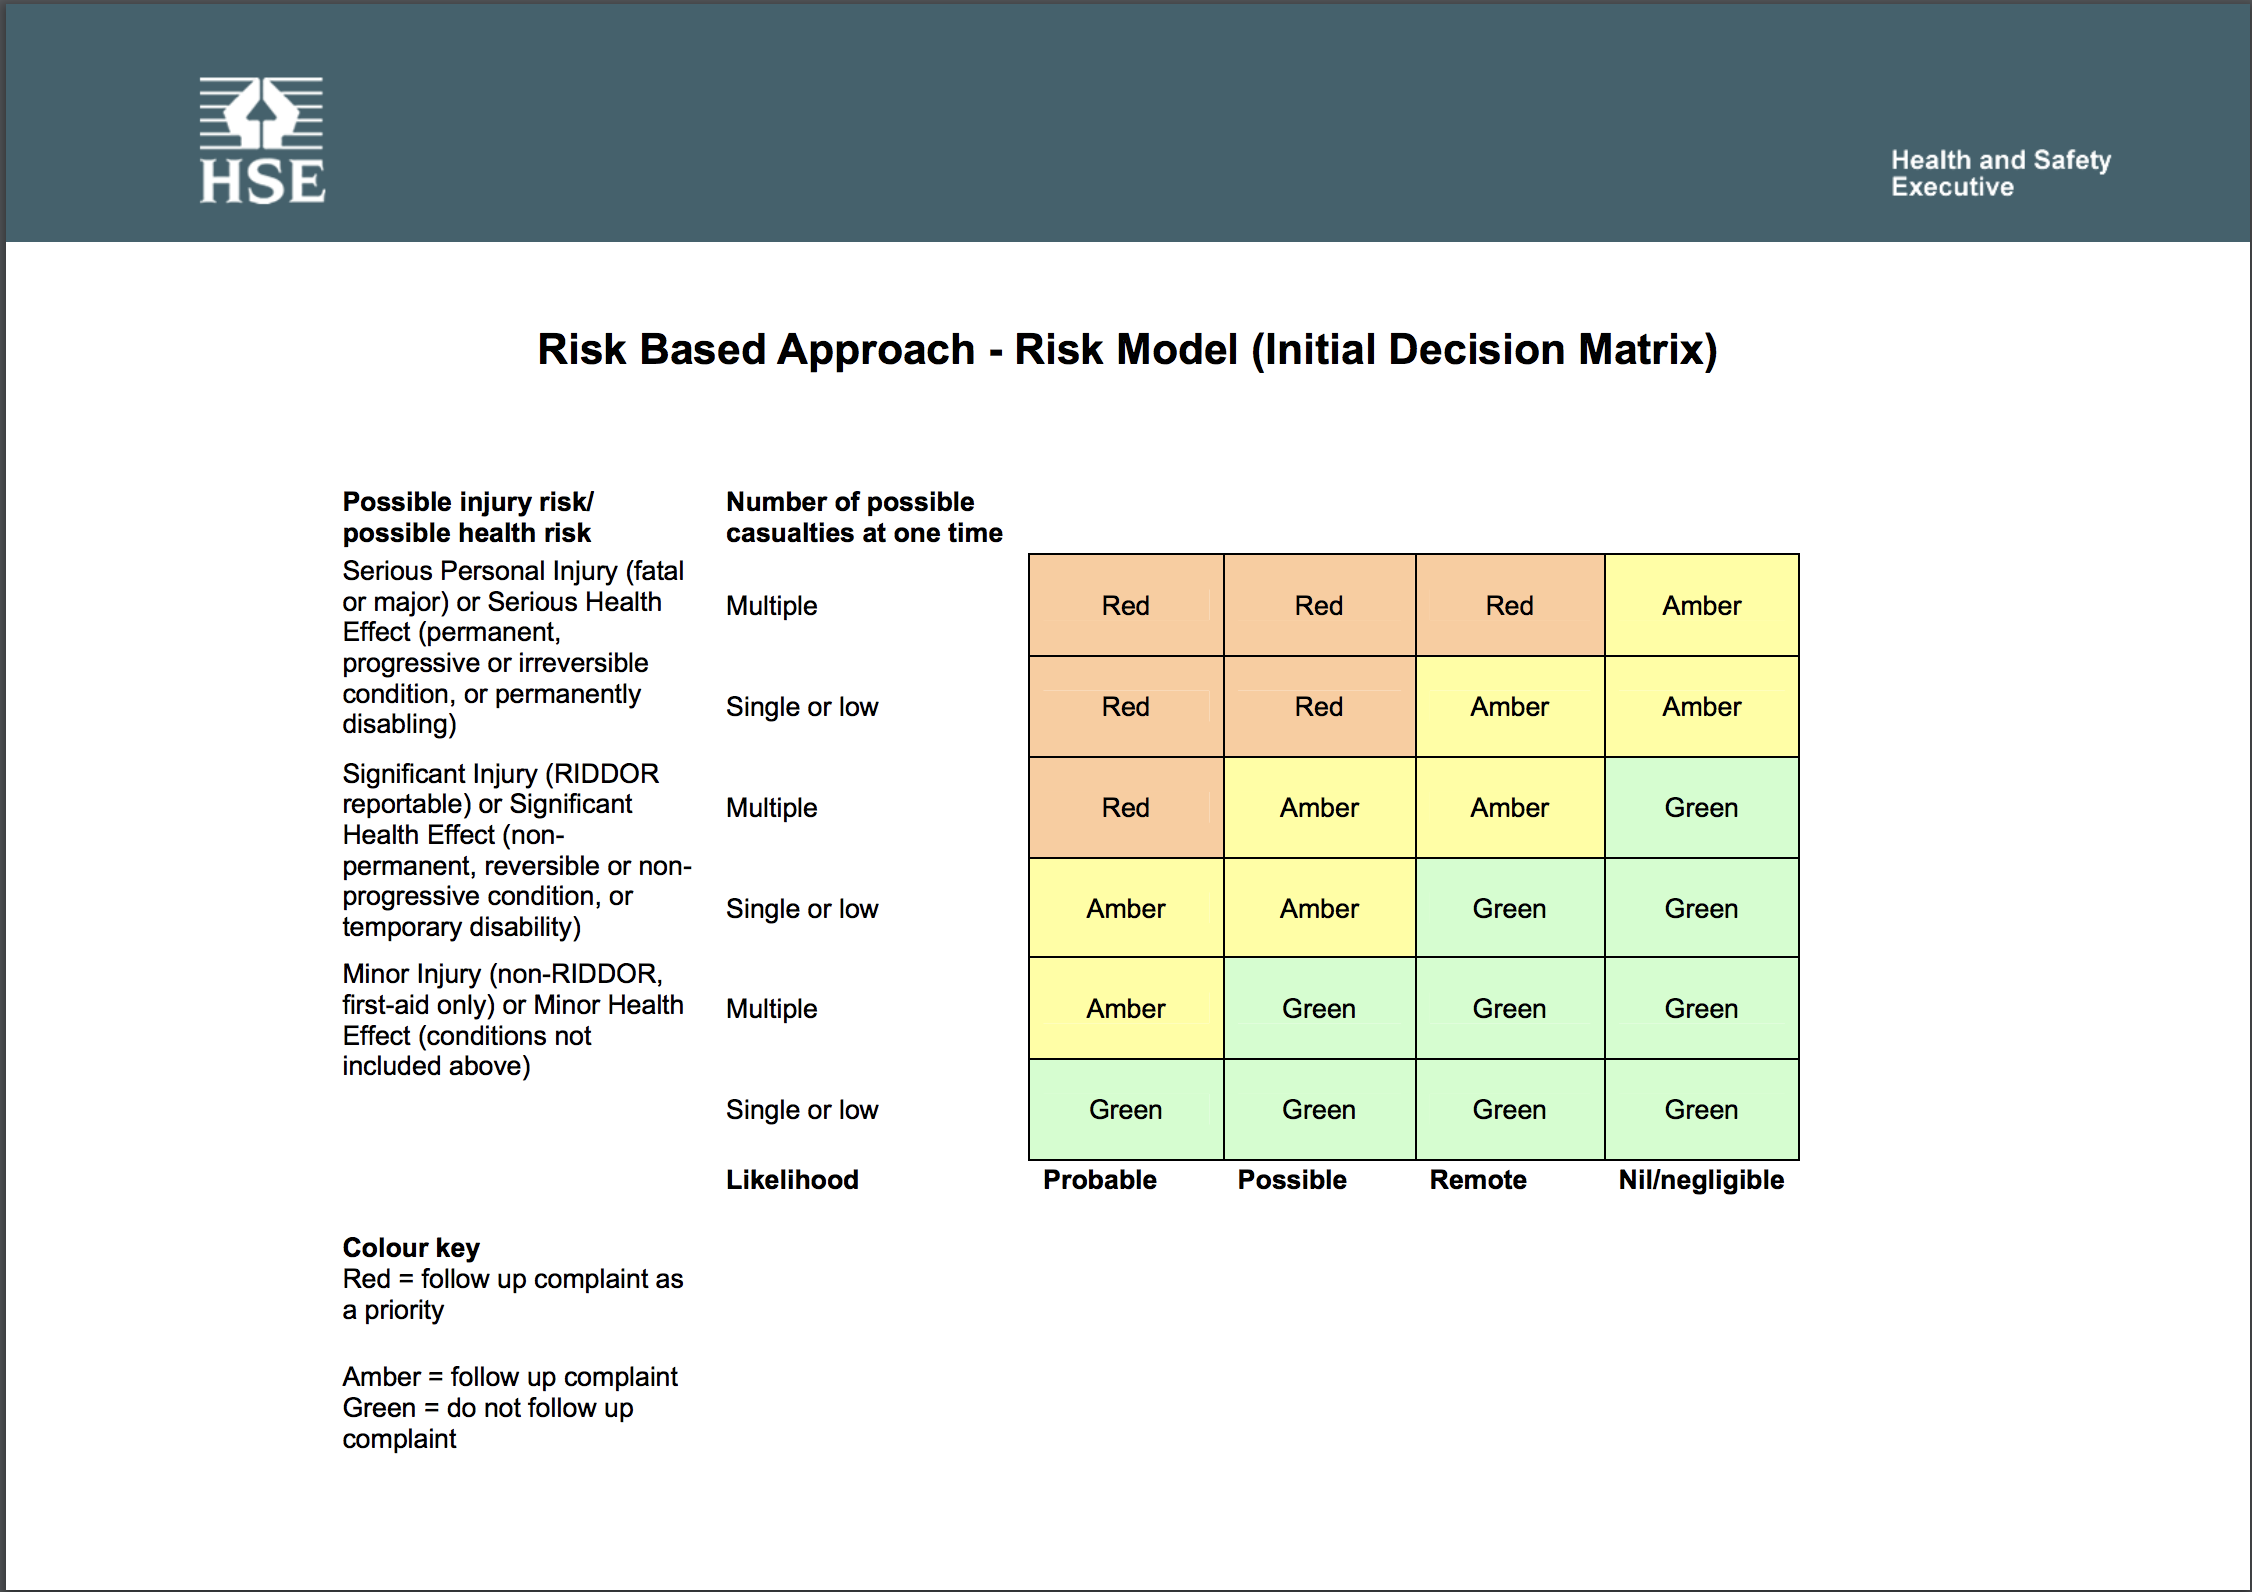Click amber cell for Minor Multiple Probable
The image size is (2252, 1592).
coord(1125,1008)
